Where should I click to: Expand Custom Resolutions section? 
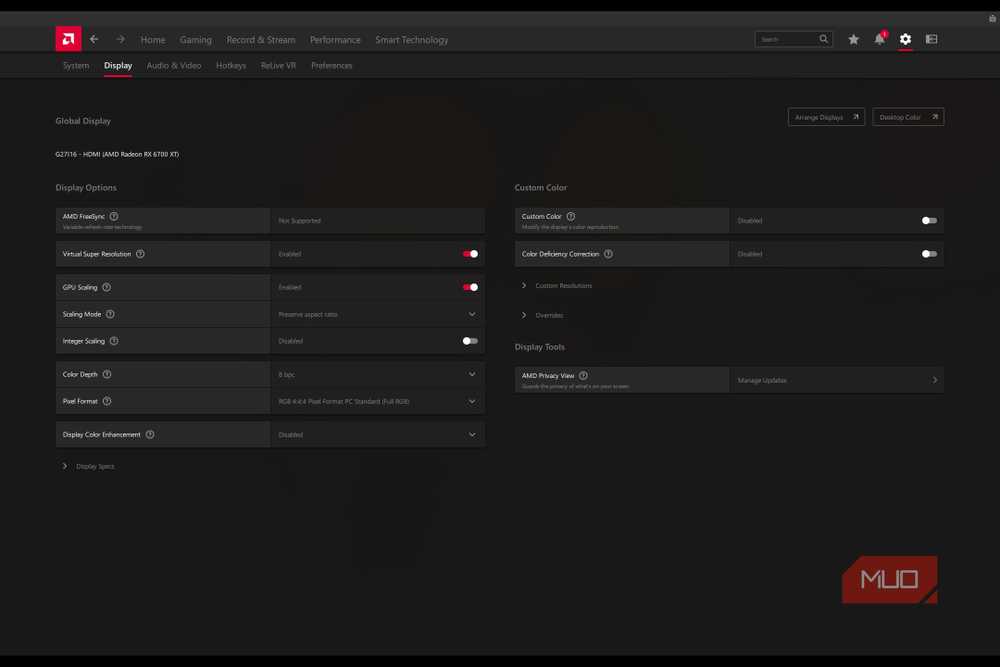[x=557, y=285]
